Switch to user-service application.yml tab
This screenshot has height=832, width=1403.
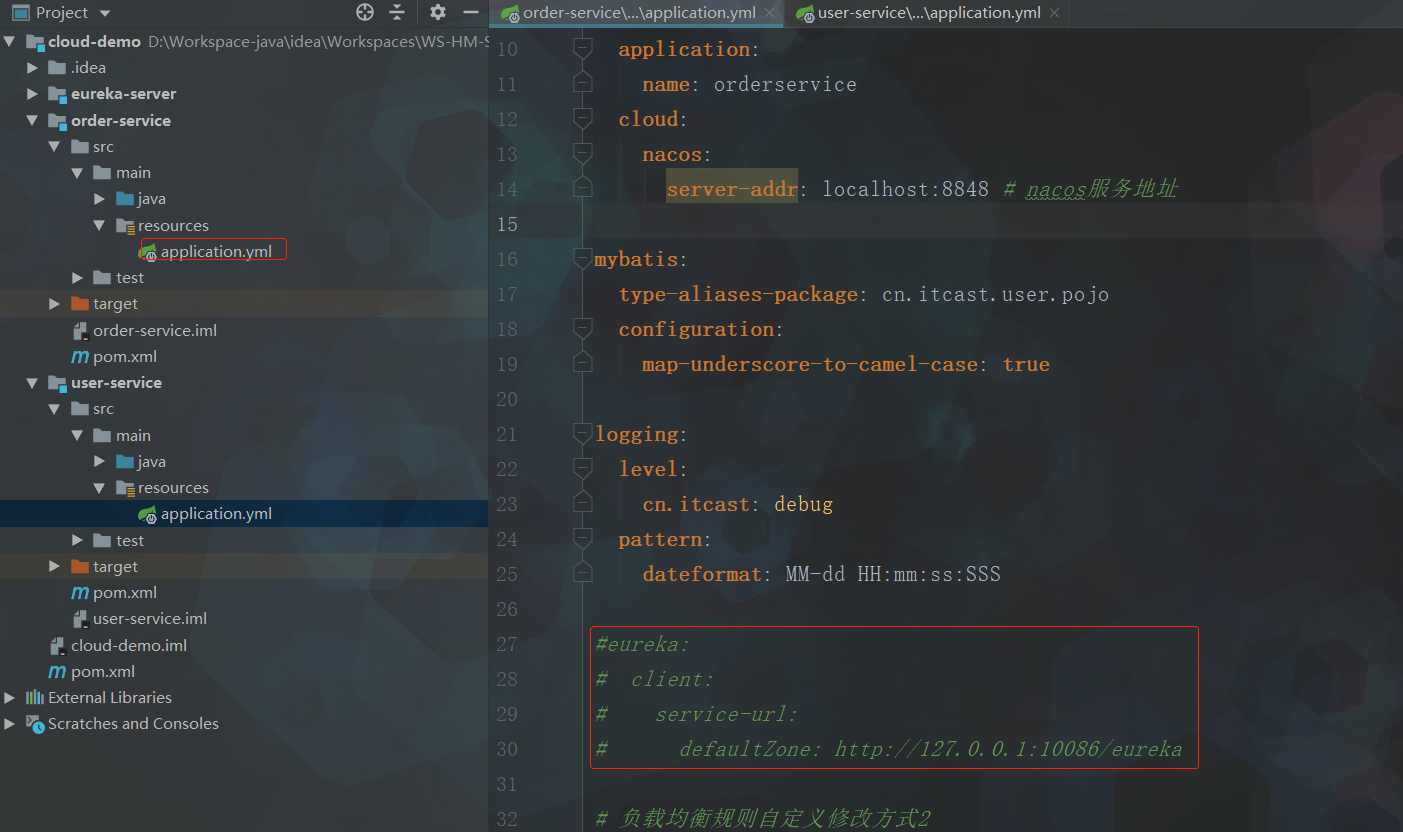coord(929,13)
